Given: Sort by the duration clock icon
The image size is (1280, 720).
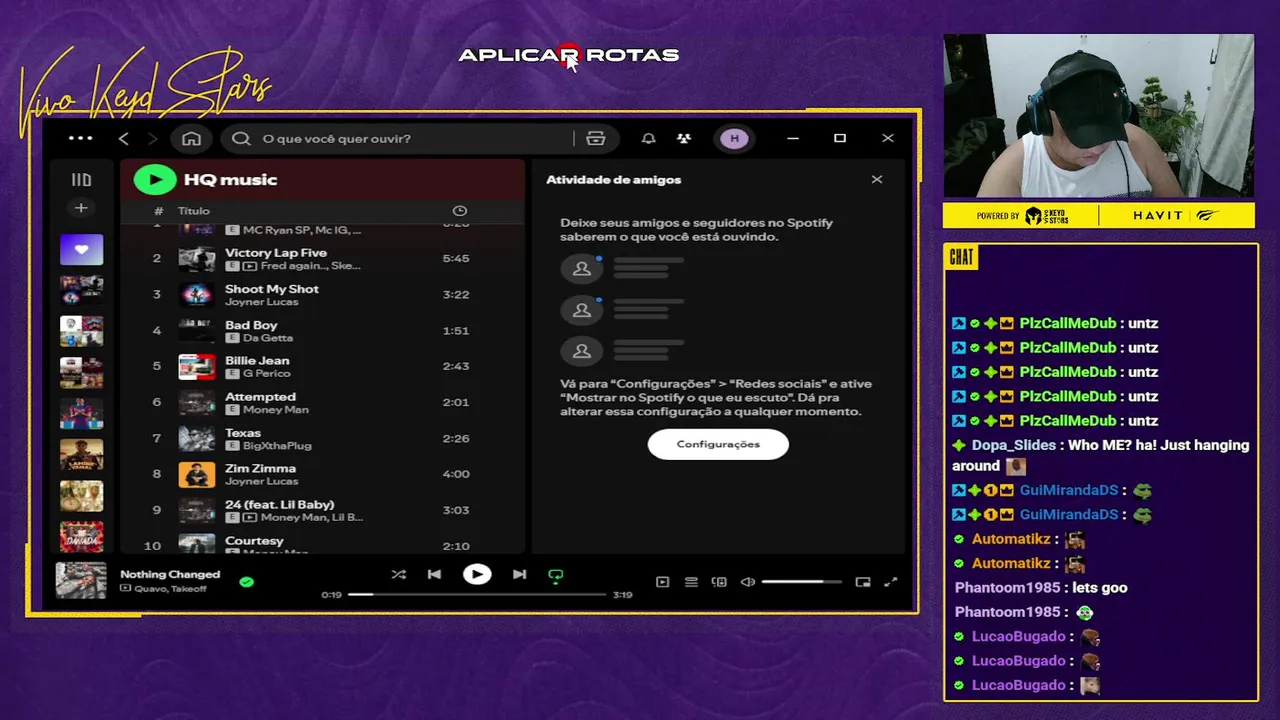Looking at the screenshot, I should tap(460, 211).
